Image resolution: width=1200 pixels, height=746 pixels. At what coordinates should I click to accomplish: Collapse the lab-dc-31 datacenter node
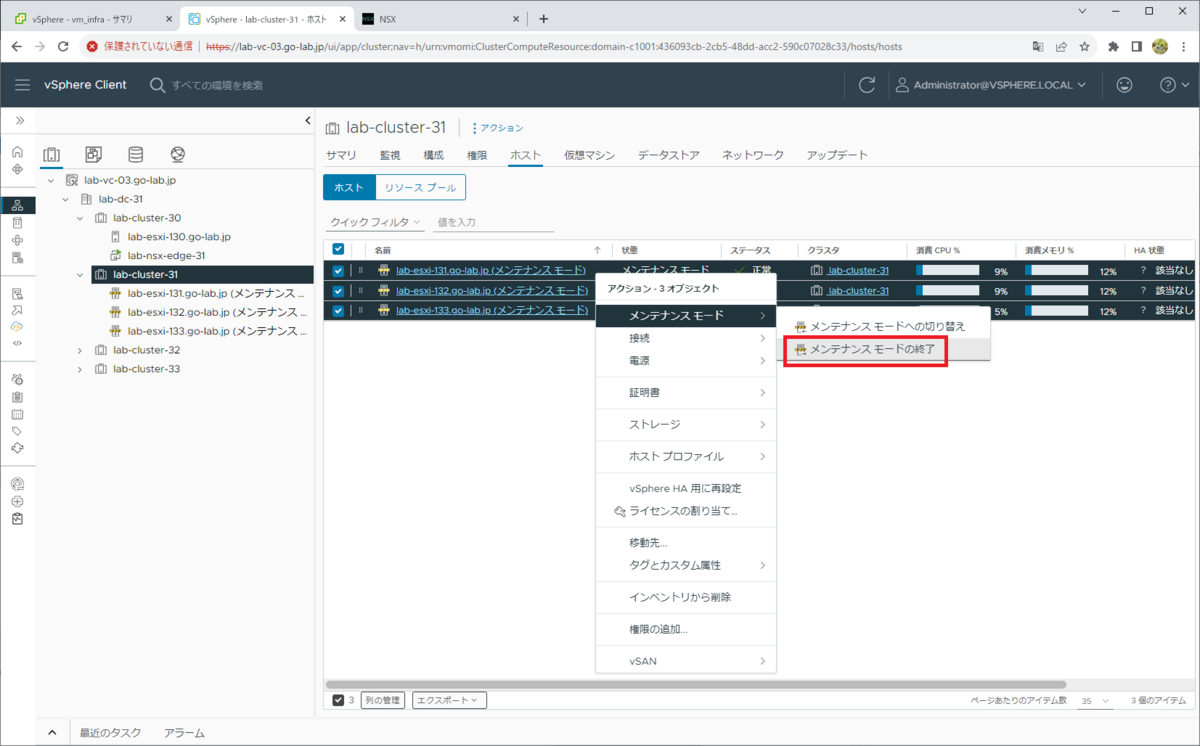(66, 199)
